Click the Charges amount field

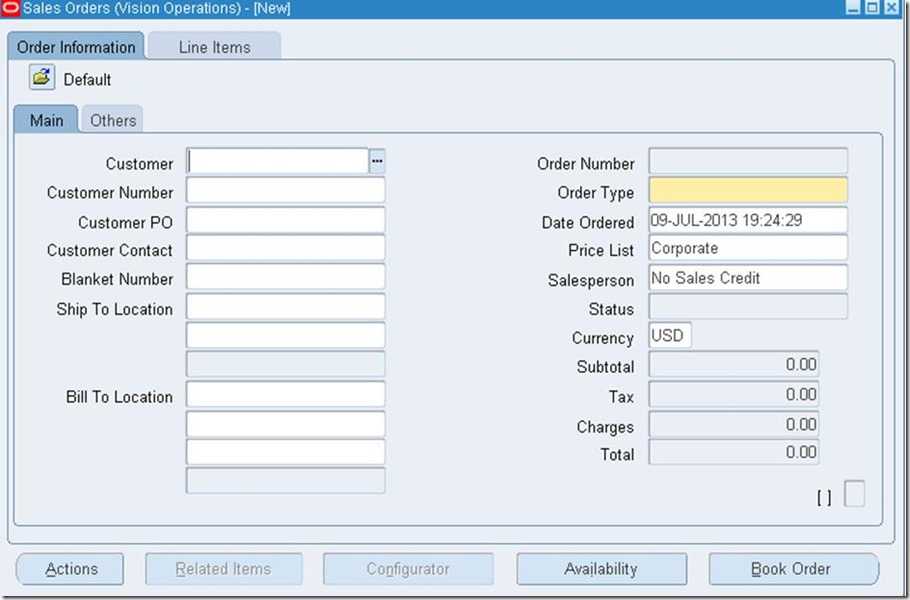tap(734, 425)
